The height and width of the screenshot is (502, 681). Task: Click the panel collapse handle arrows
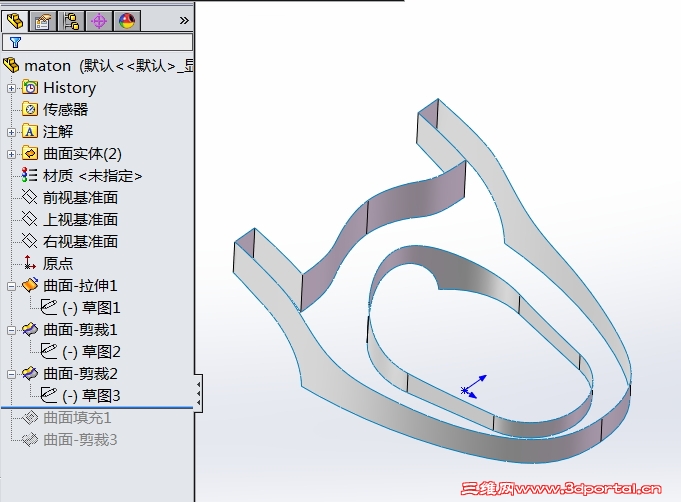pyautogui.click(x=198, y=393)
